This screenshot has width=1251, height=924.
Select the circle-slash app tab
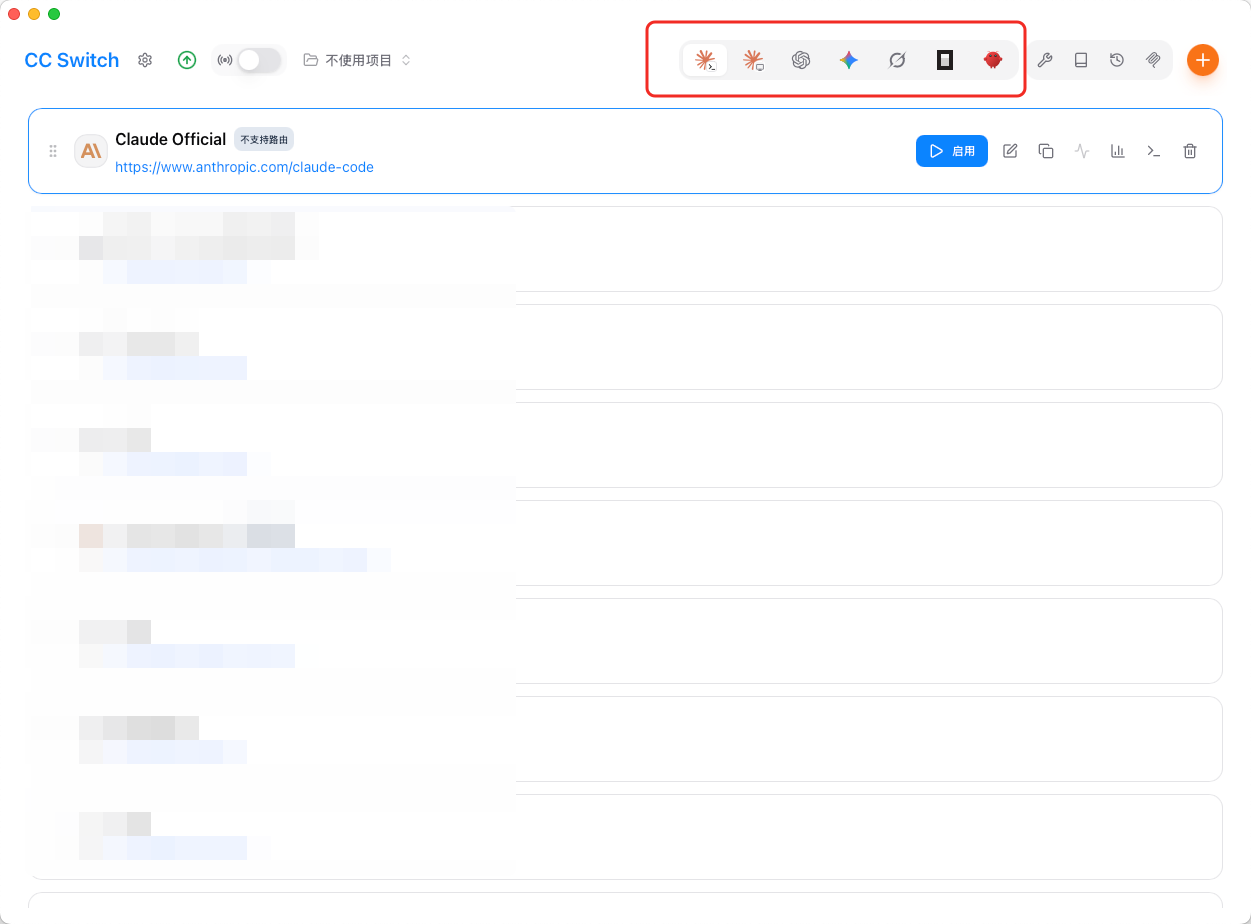pos(897,60)
